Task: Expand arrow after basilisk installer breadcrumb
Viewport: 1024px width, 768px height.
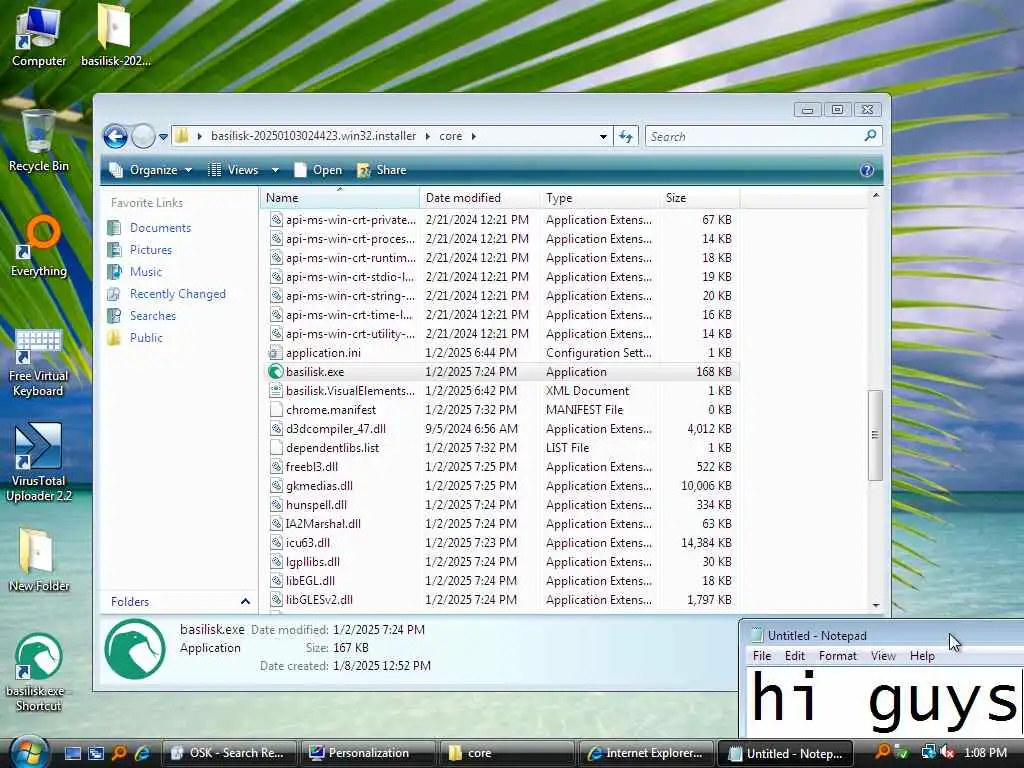Action: [x=427, y=136]
